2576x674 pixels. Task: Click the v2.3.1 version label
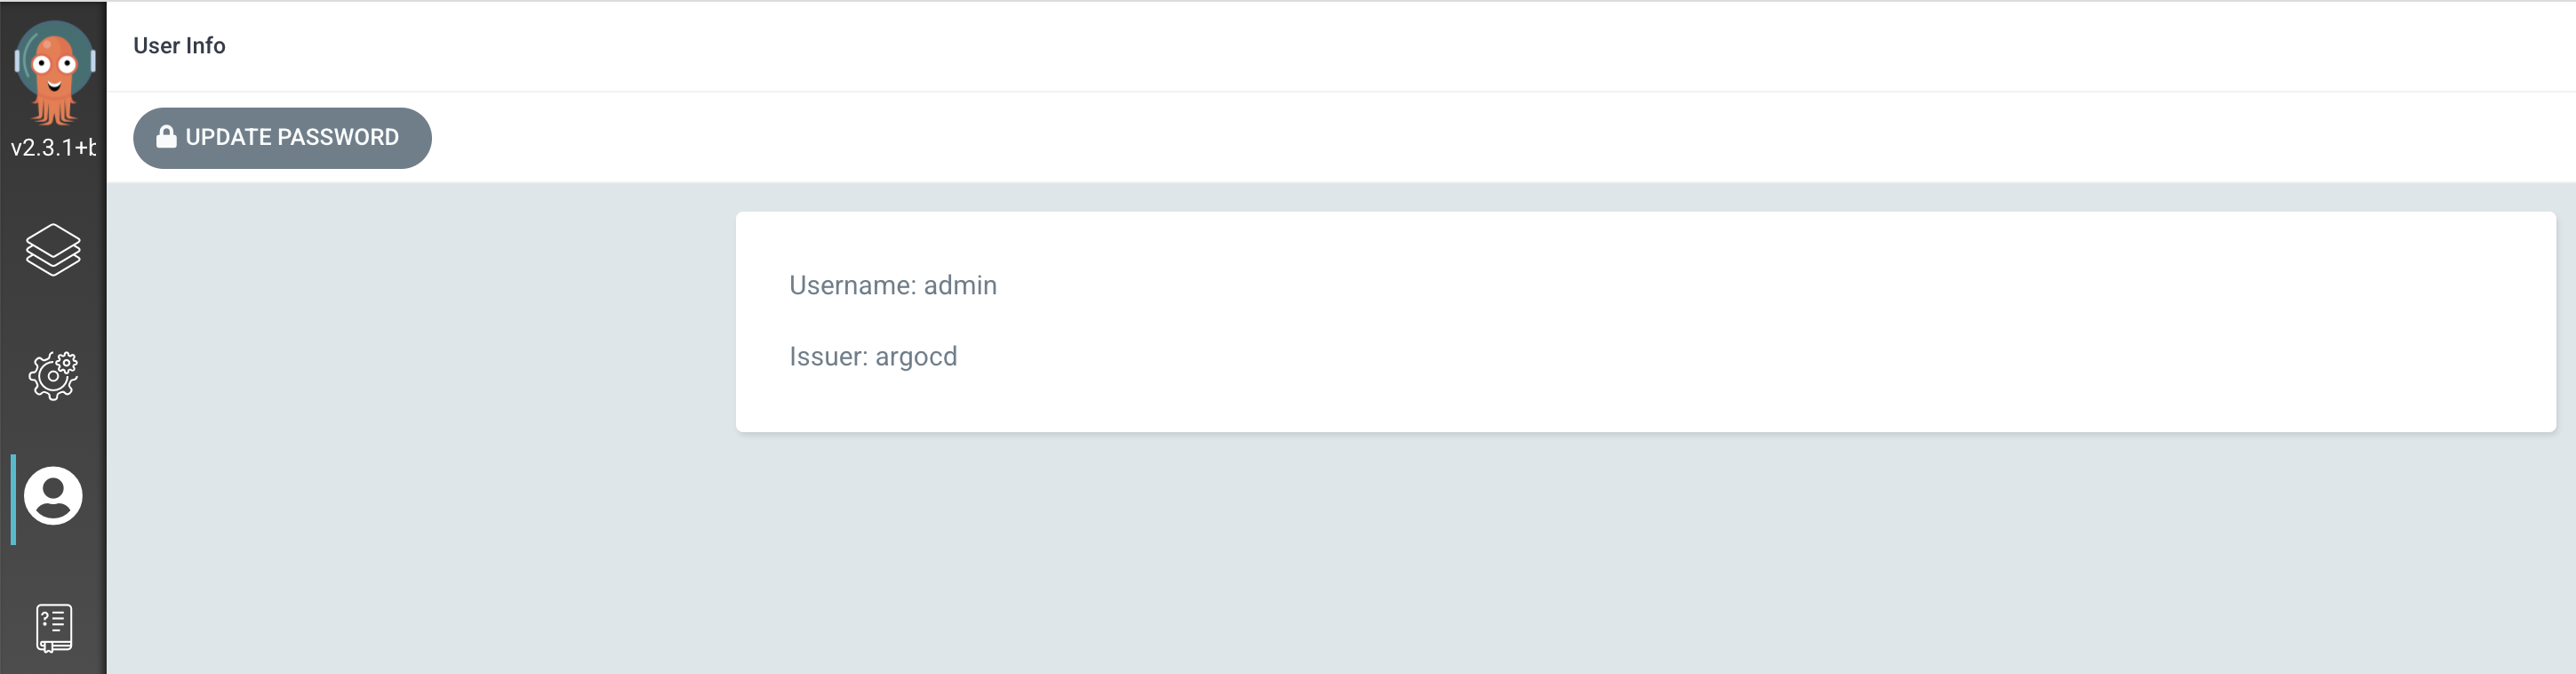[x=53, y=148]
